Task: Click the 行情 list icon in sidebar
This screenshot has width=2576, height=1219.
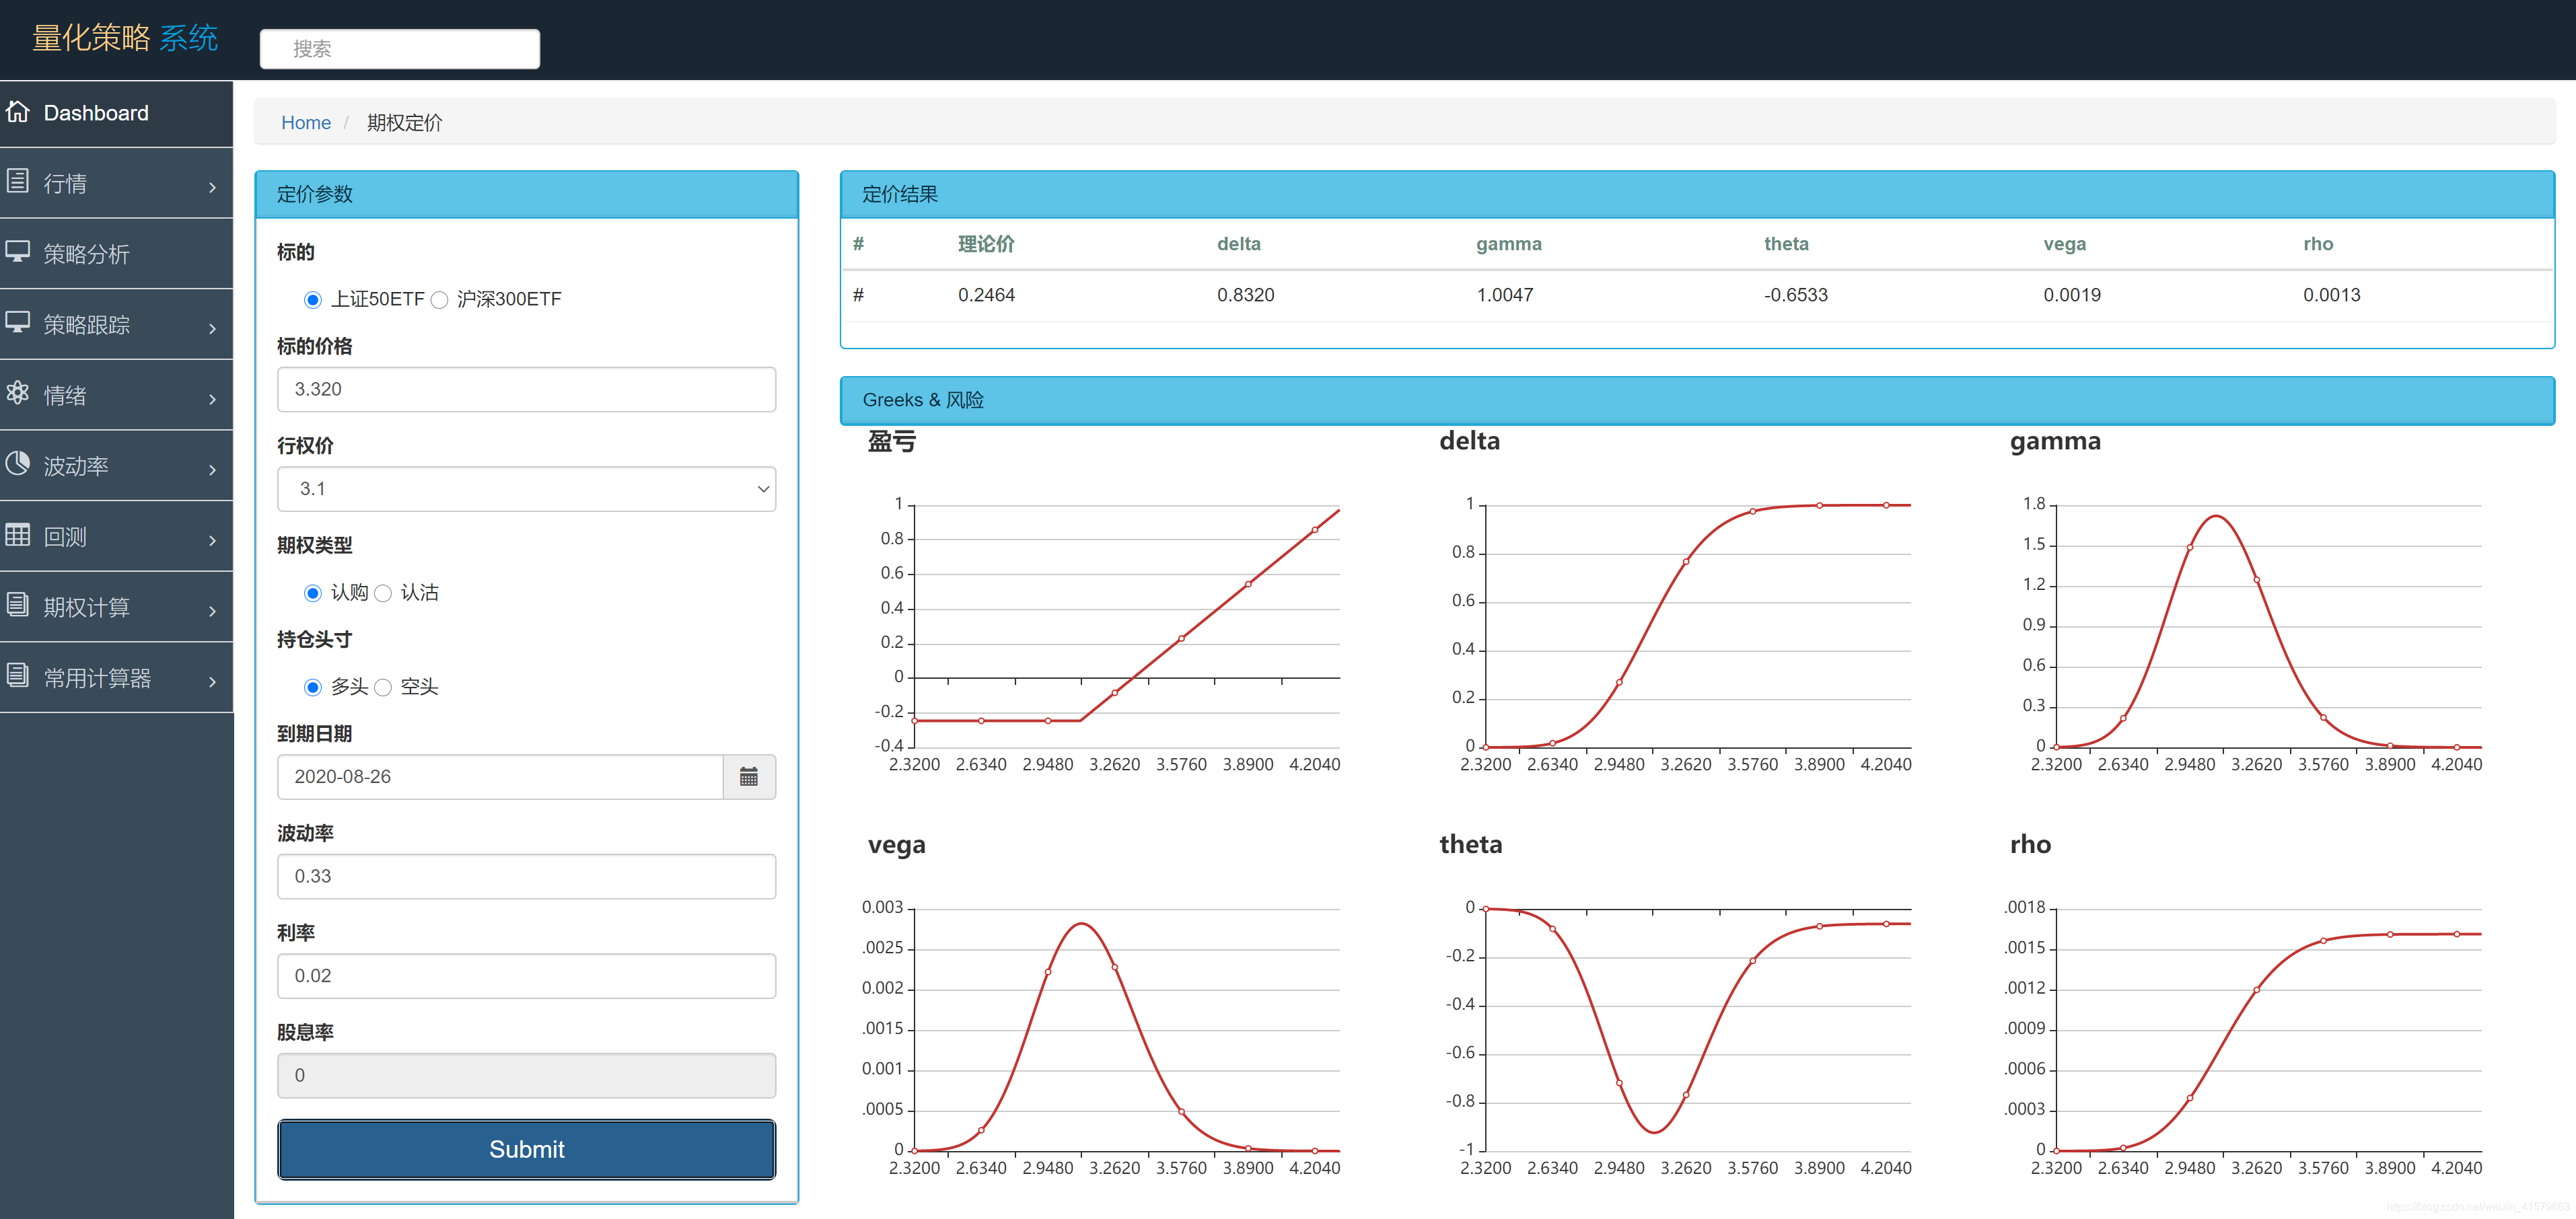Action: (x=18, y=182)
